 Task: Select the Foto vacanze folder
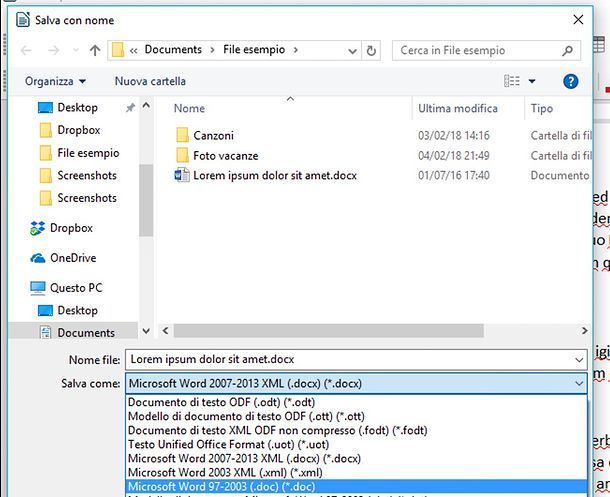[x=226, y=156]
